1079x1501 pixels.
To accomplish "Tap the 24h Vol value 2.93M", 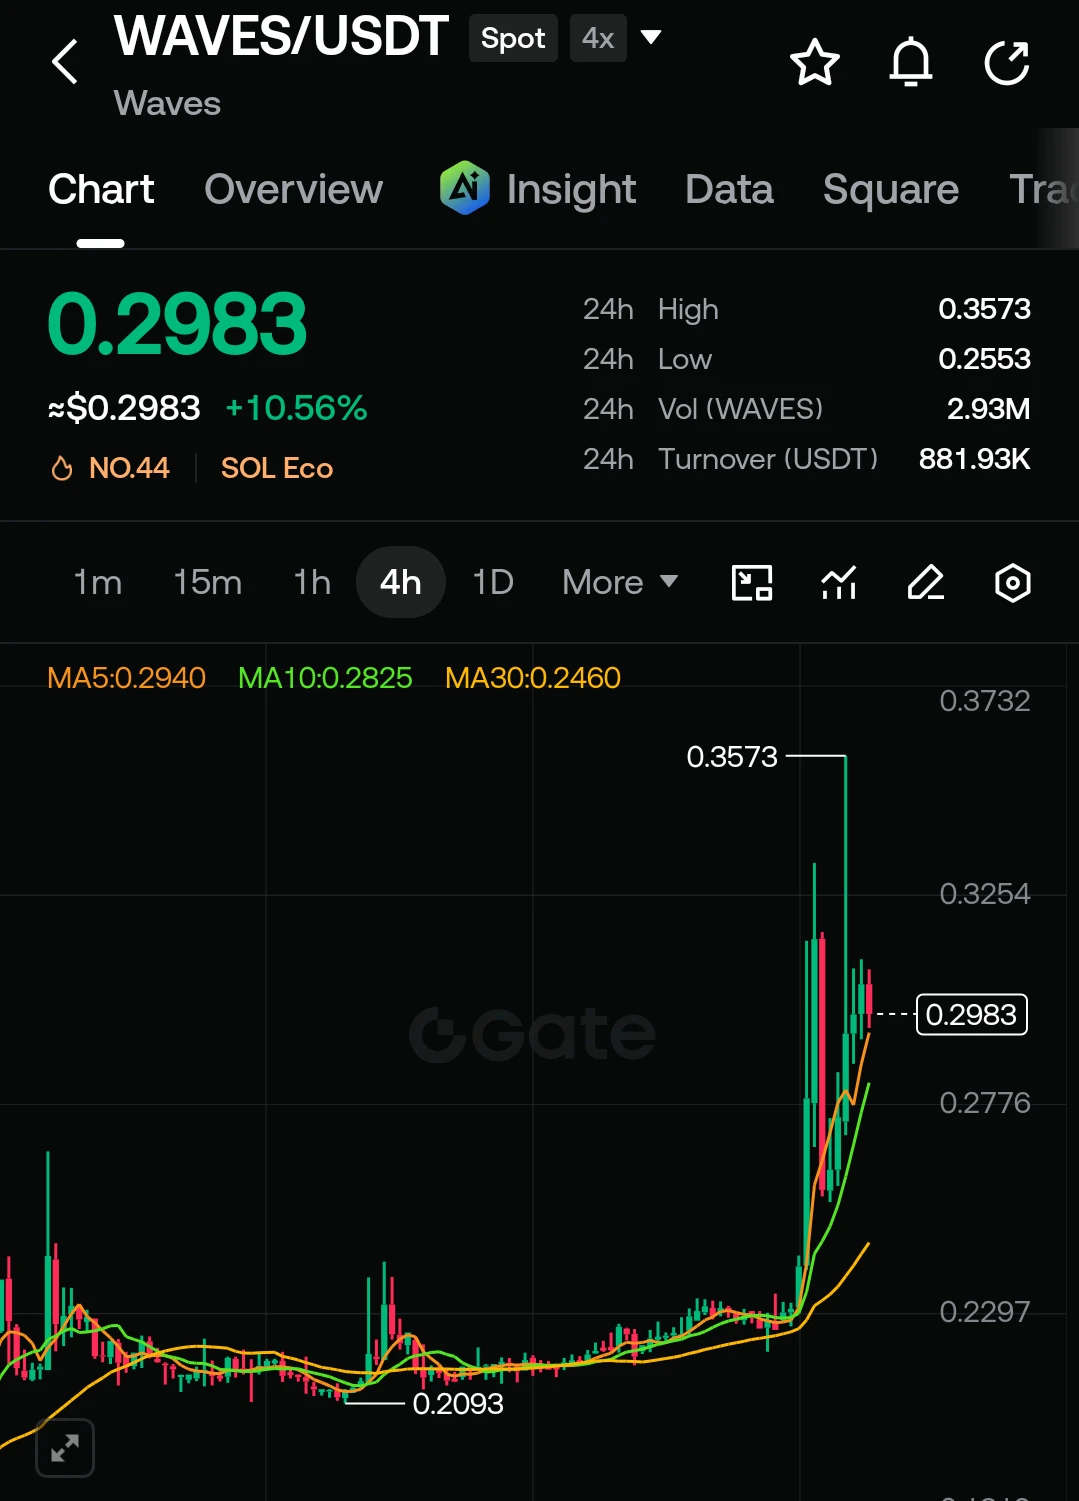I will click(x=988, y=409).
